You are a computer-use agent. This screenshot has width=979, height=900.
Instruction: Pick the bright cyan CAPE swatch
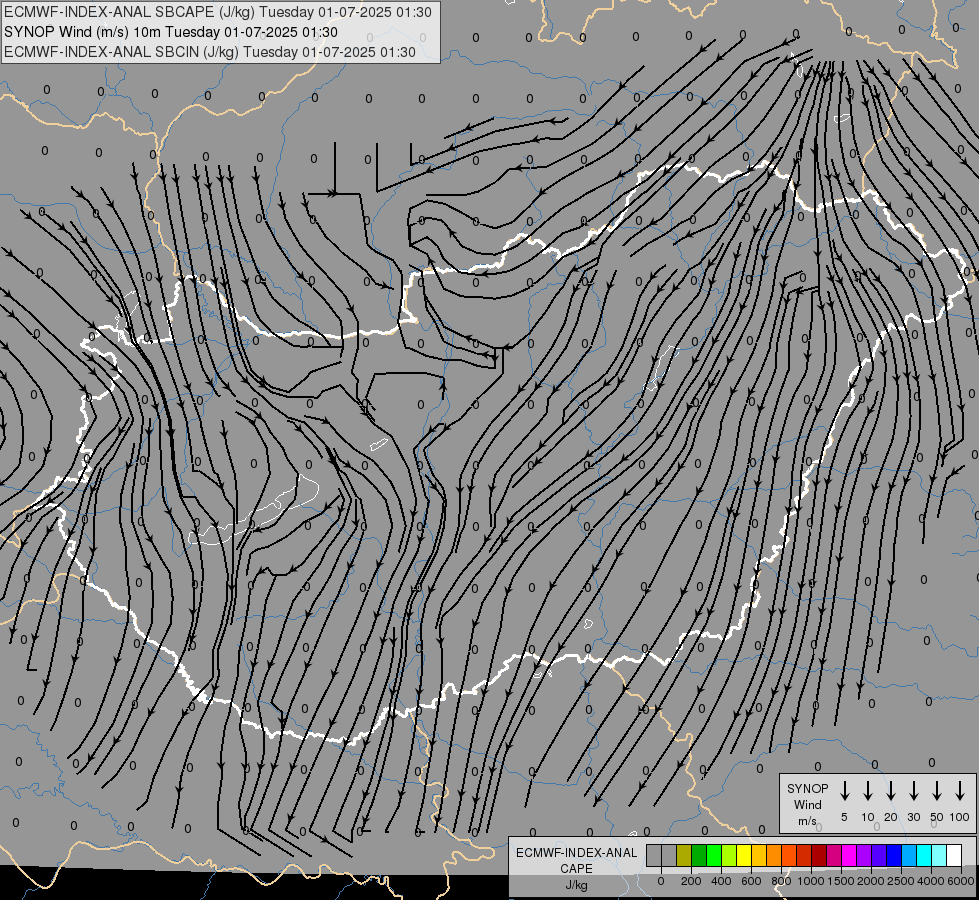923,855
